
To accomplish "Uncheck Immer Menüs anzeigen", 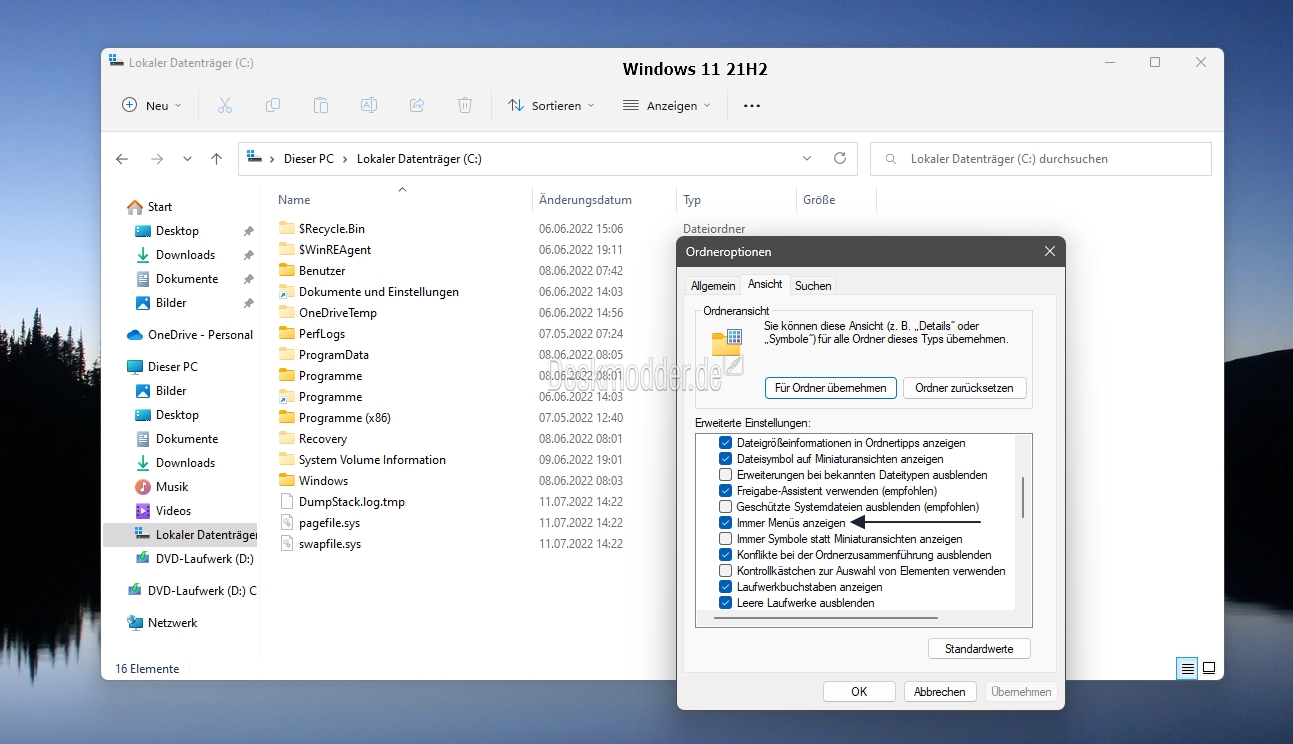I will pos(726,523).
